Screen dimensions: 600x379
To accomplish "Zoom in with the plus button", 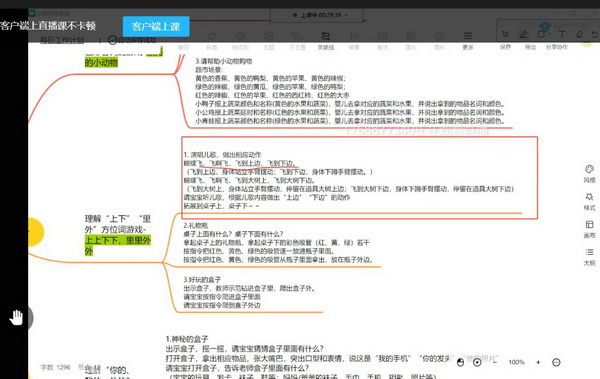I will (538, 362).
